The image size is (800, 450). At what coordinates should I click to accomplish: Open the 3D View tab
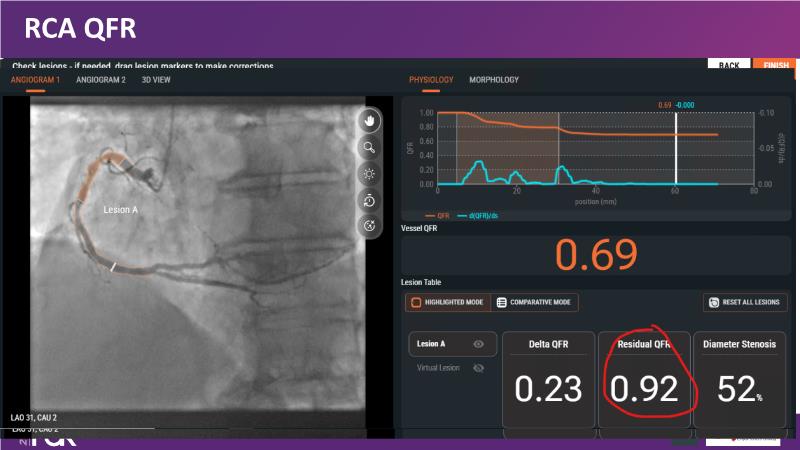(158, 79)
